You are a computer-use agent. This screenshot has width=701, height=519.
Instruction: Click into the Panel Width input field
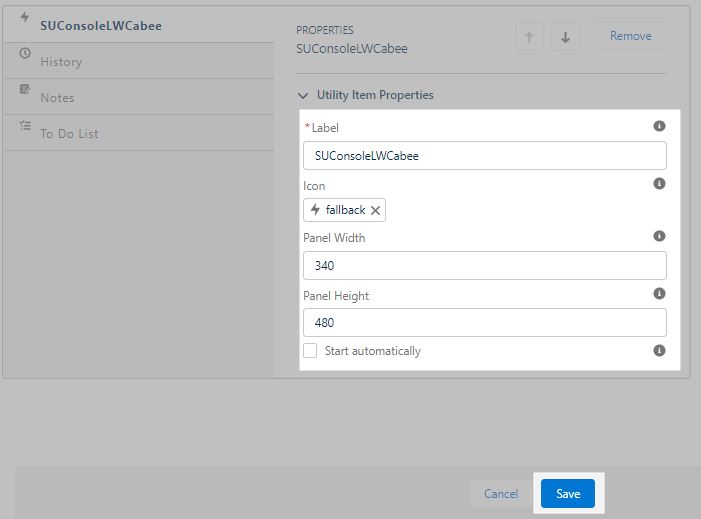click(484, 266)
